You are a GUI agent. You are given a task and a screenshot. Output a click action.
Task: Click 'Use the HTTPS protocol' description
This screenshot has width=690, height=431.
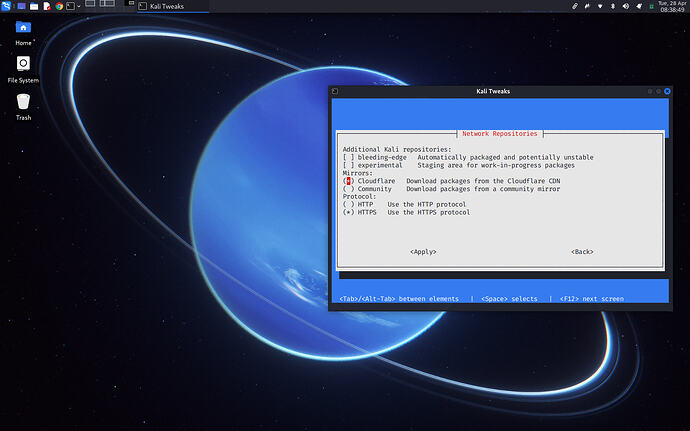[x=429, y=212]
